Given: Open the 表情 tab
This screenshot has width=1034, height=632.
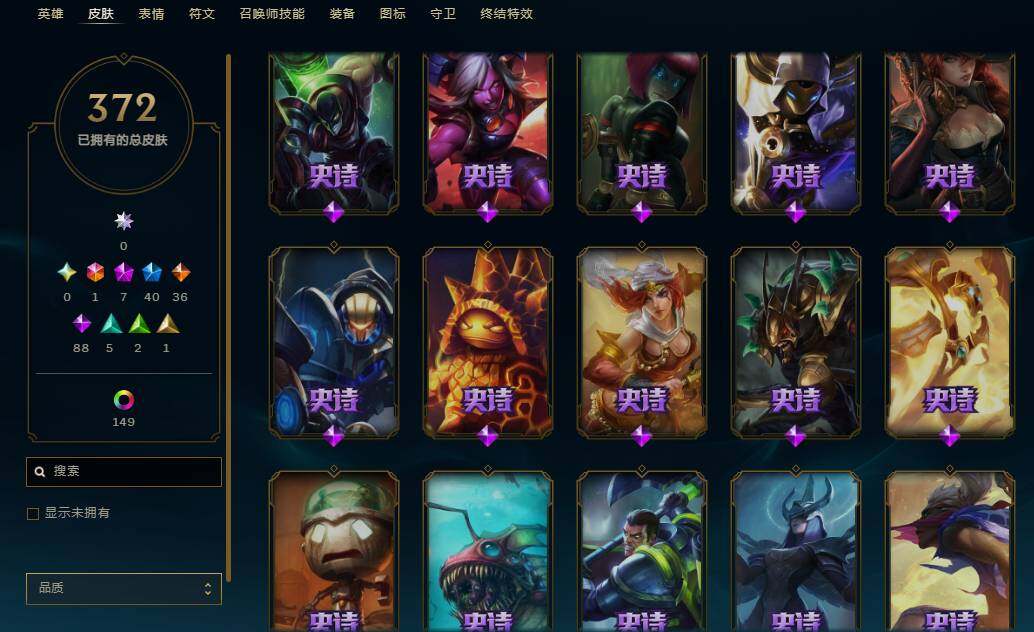Looking at the screenshot, I should (x=151, y=14).
